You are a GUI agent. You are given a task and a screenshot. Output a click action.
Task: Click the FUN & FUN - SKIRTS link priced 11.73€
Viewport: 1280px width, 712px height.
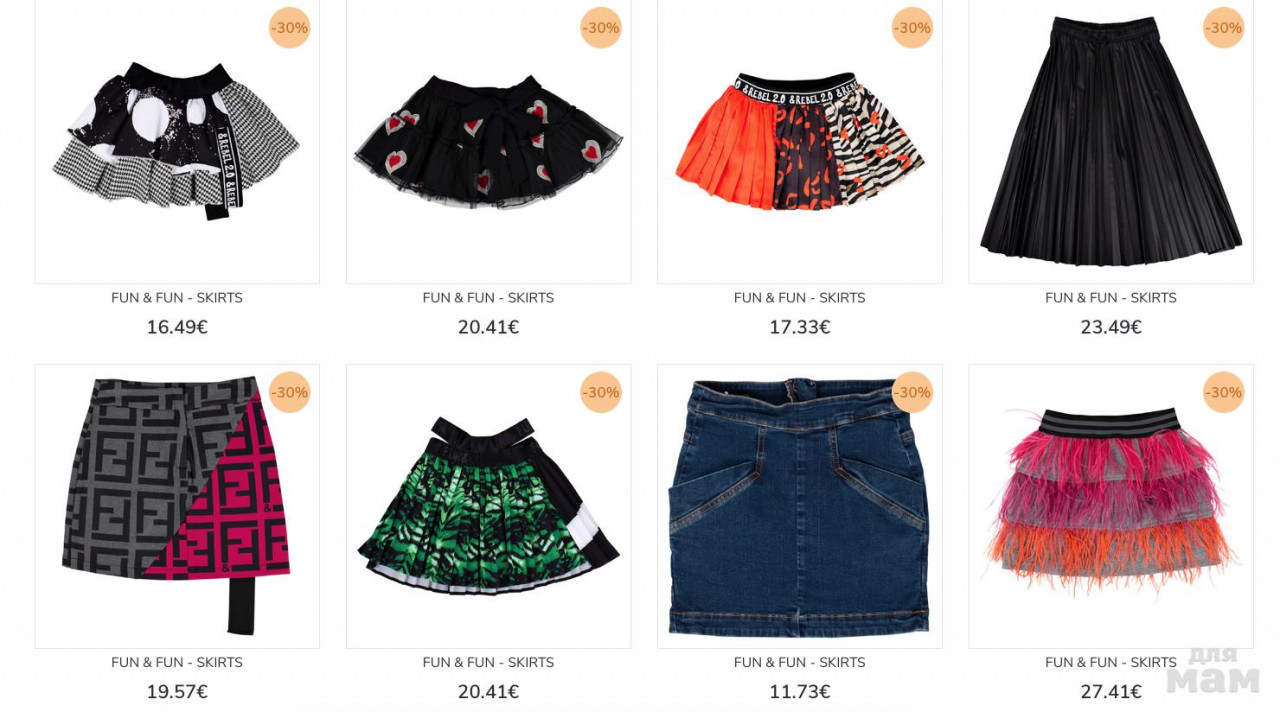(x=800, y=662)
